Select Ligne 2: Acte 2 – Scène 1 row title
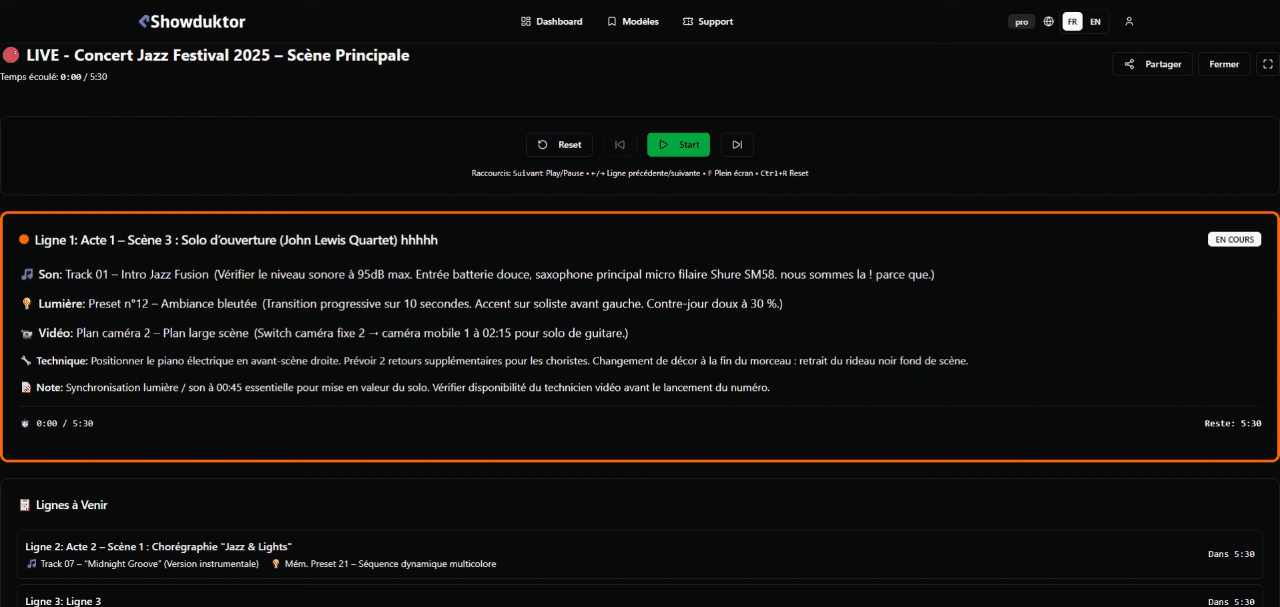Image resolution: width=1280 pixels, height=607 pixels. (x=159, y=547)
